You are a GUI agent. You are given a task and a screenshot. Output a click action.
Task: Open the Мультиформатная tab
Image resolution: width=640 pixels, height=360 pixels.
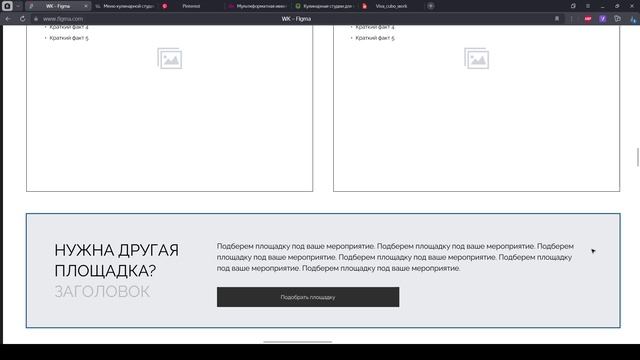(257, 6)
